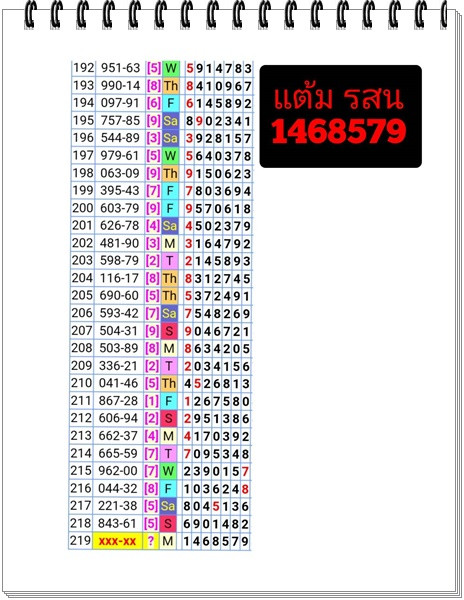Viewport: 464px width, 600px height.
Task: Click result 962-00 in row 215
Action: point(118,471)
